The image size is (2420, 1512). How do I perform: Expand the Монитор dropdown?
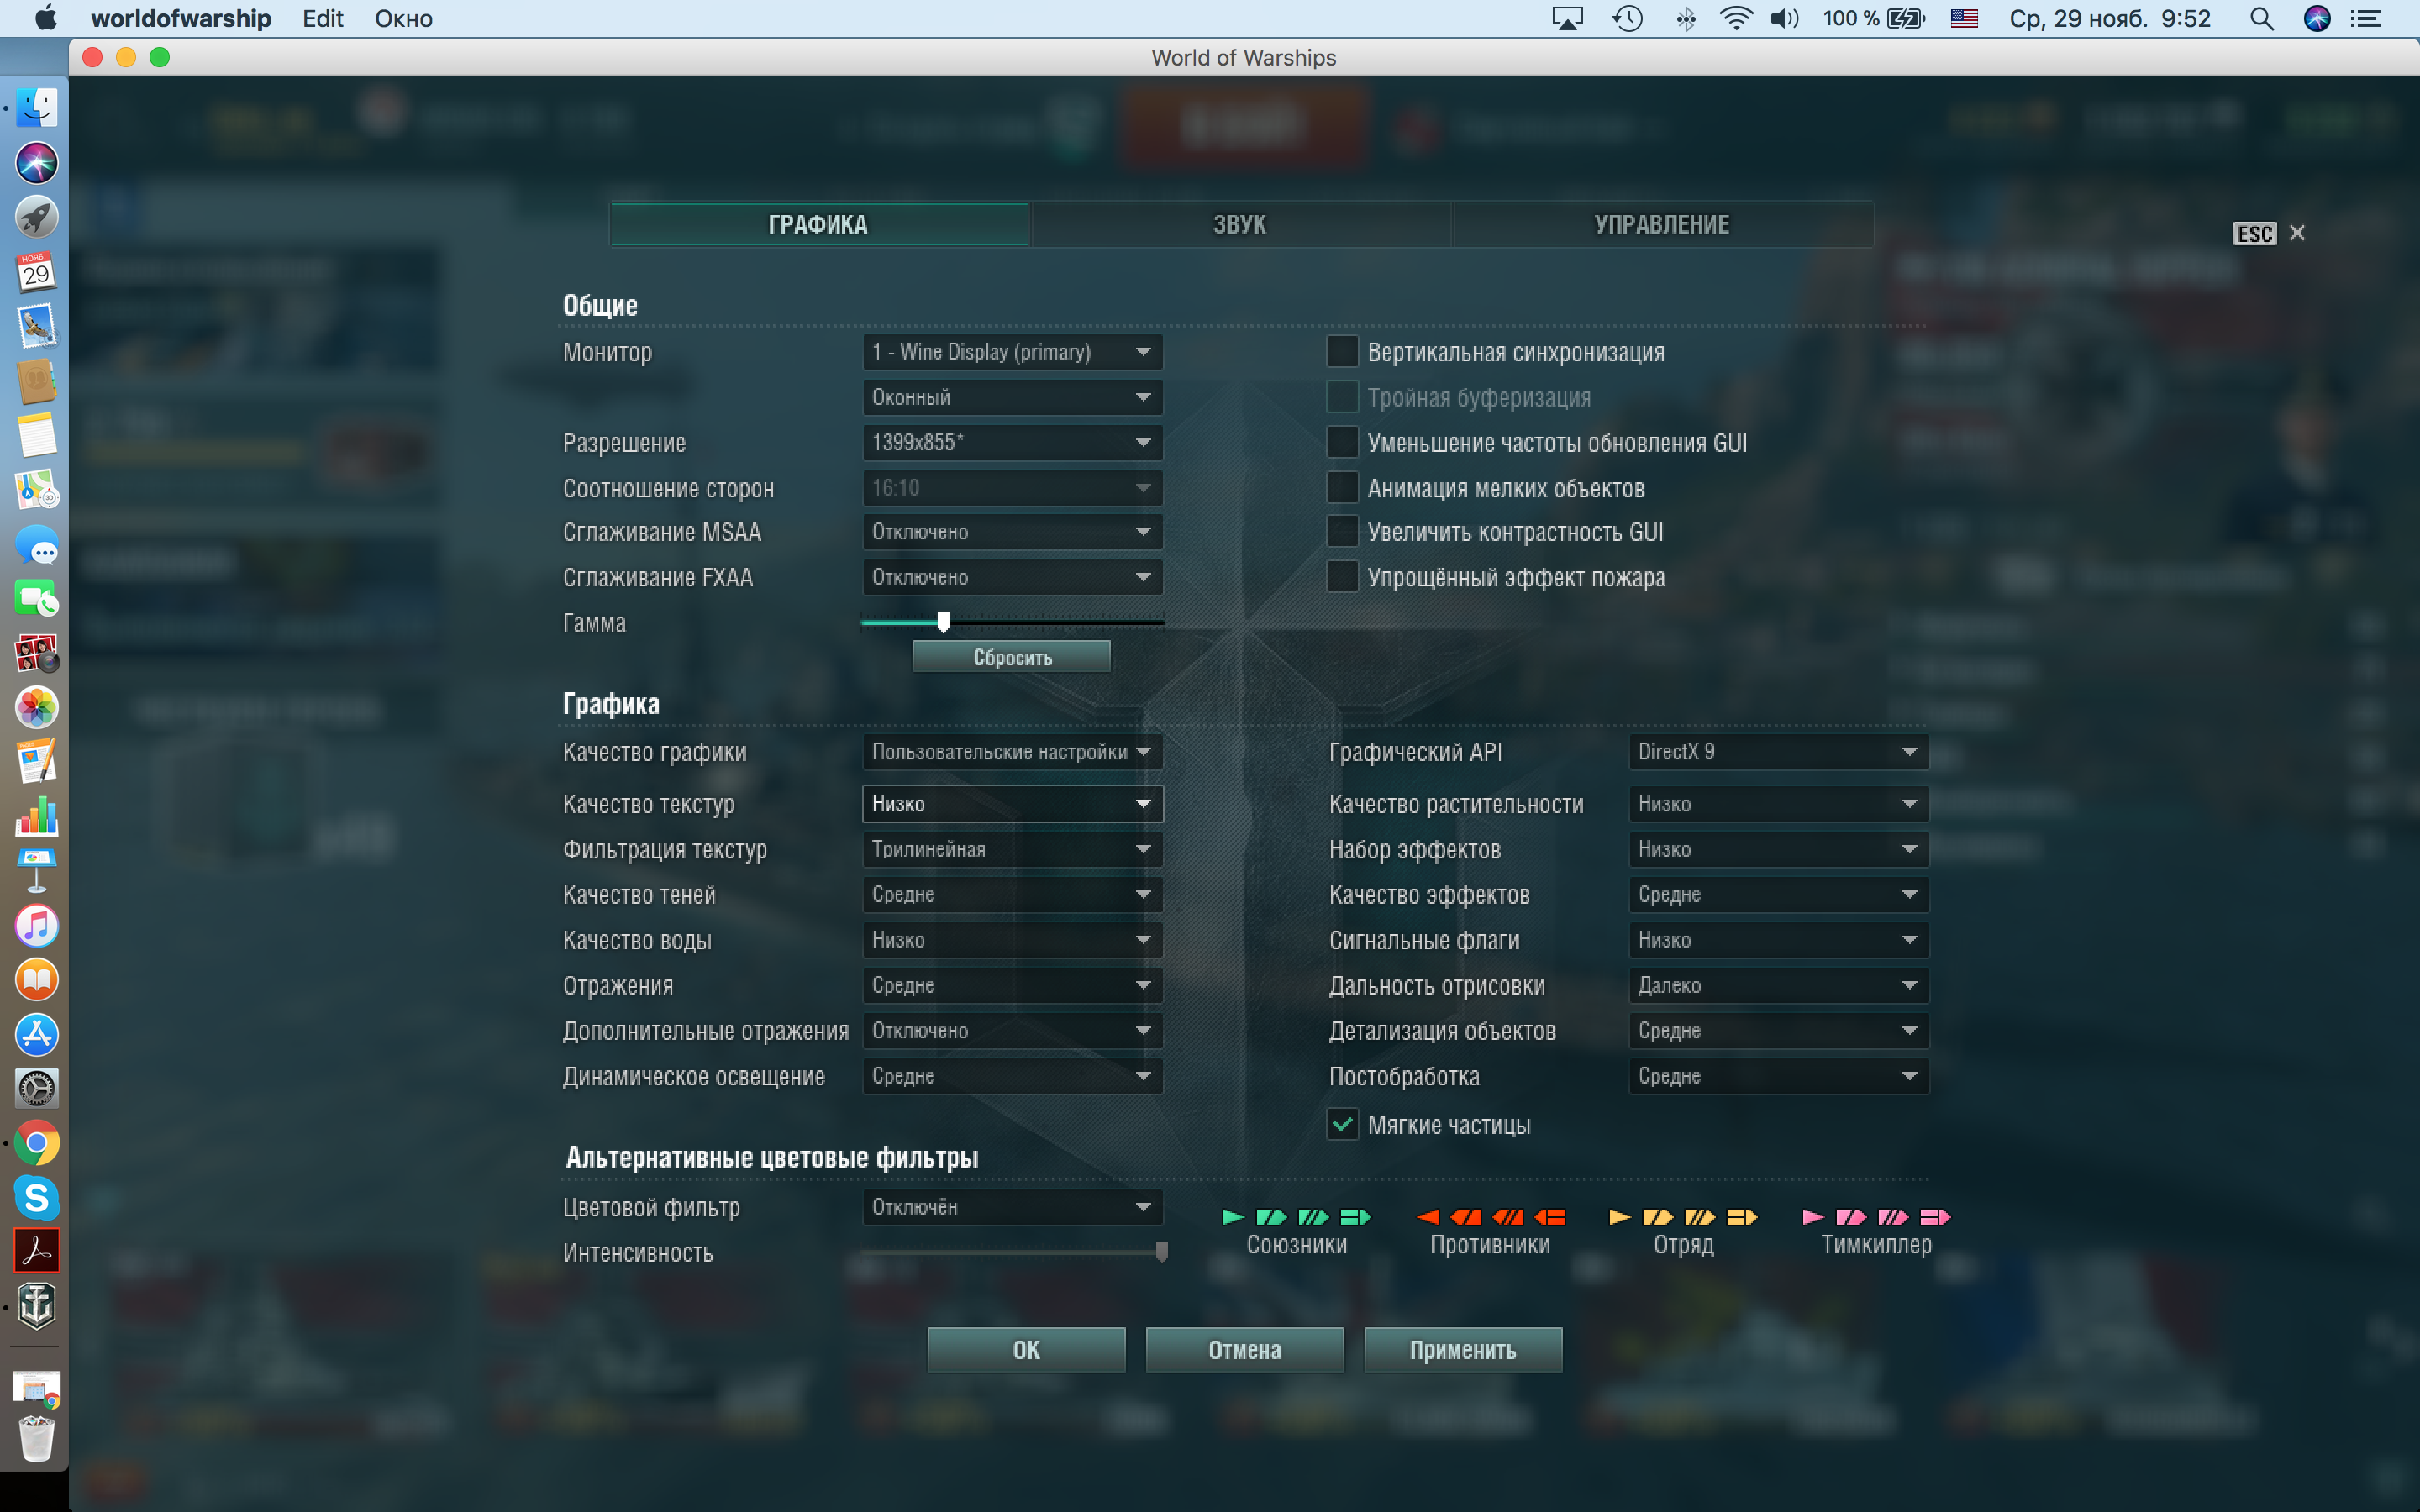click(x=1012, y=352)
